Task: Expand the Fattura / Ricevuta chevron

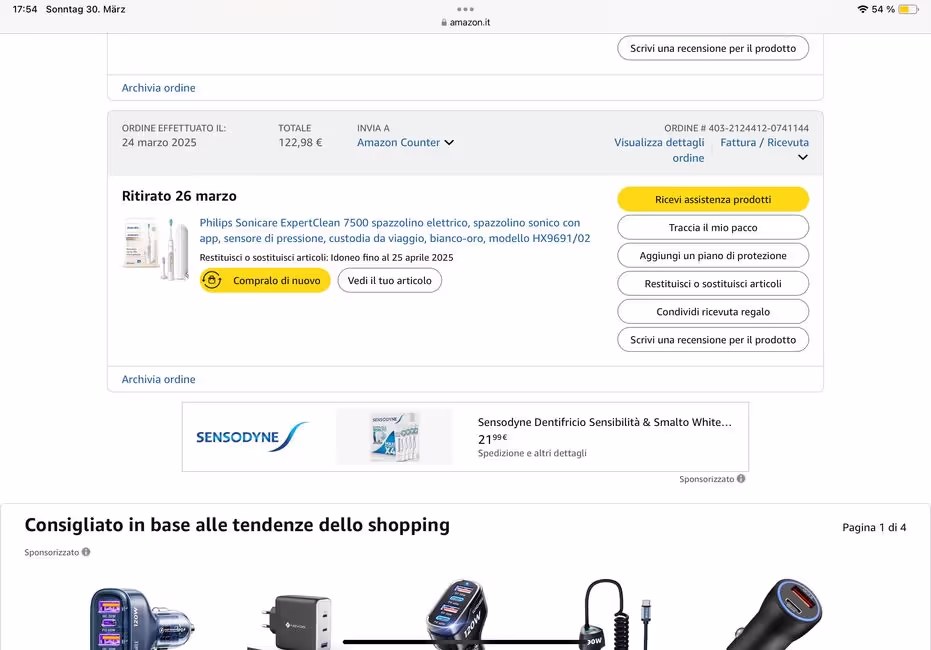Action: click(x=803, y=157)
